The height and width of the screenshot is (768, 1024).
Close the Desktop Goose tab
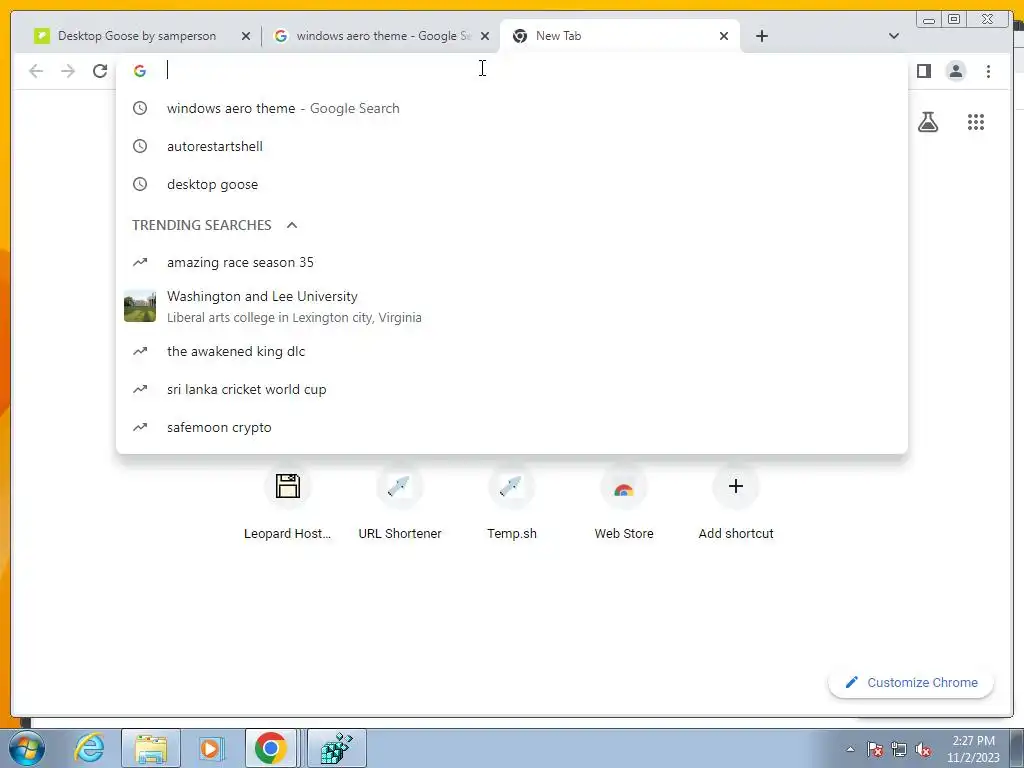click(246, 36)
